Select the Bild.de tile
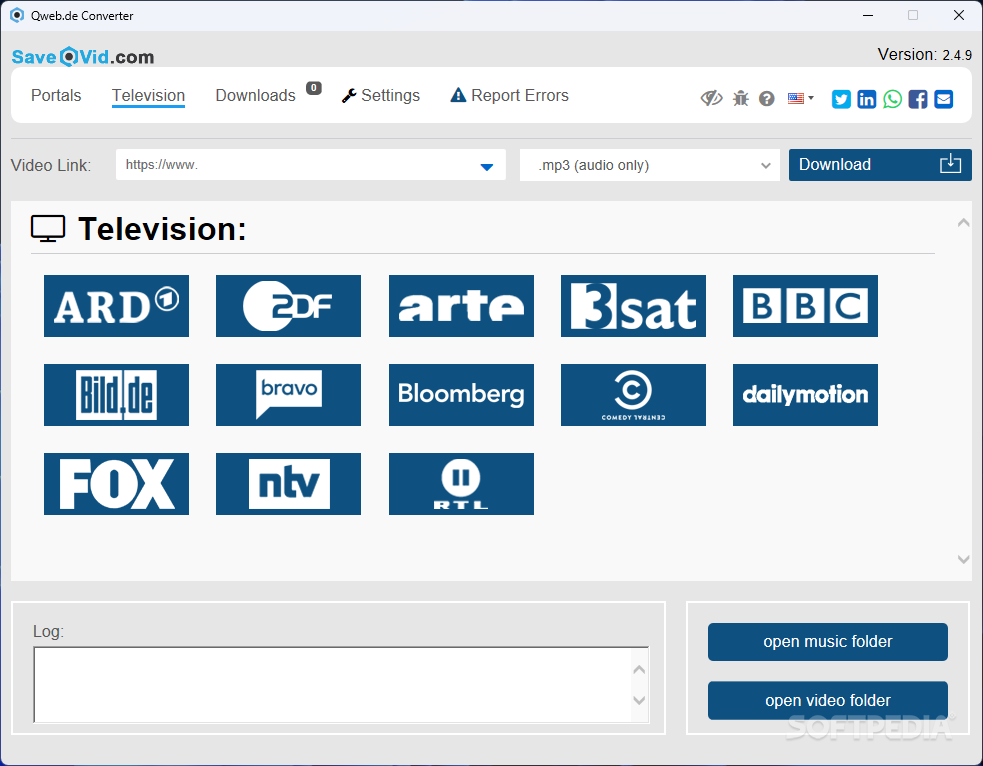This screenshot has height=766, width=983. [x=116, y=395]
